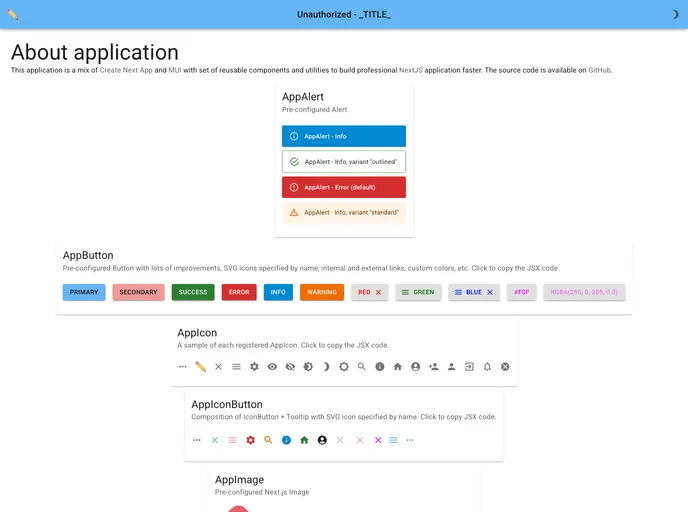Click the filled circle X cancel icon
The height and width of the screenshot is (512, 688).
[x=505, y=366]
